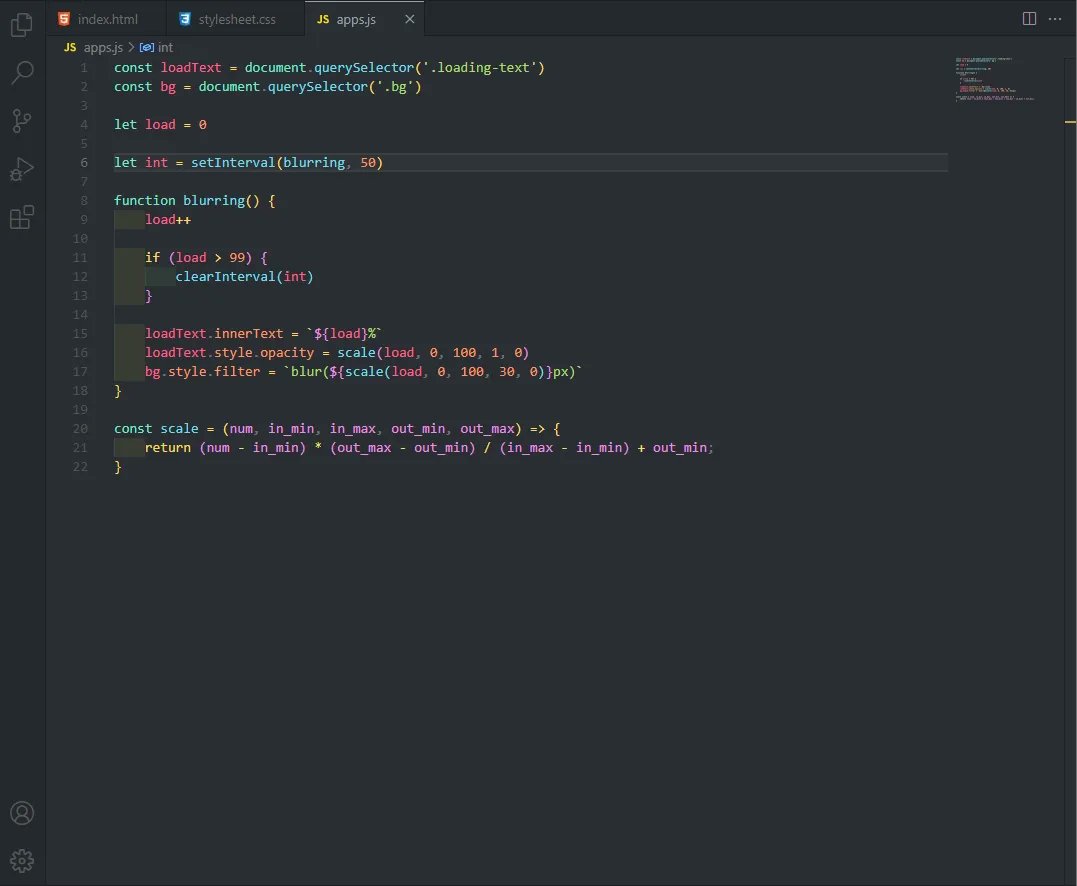Click 'load++' on line 9
Screen dimensions: 1077x886
[x=168, y=220]
